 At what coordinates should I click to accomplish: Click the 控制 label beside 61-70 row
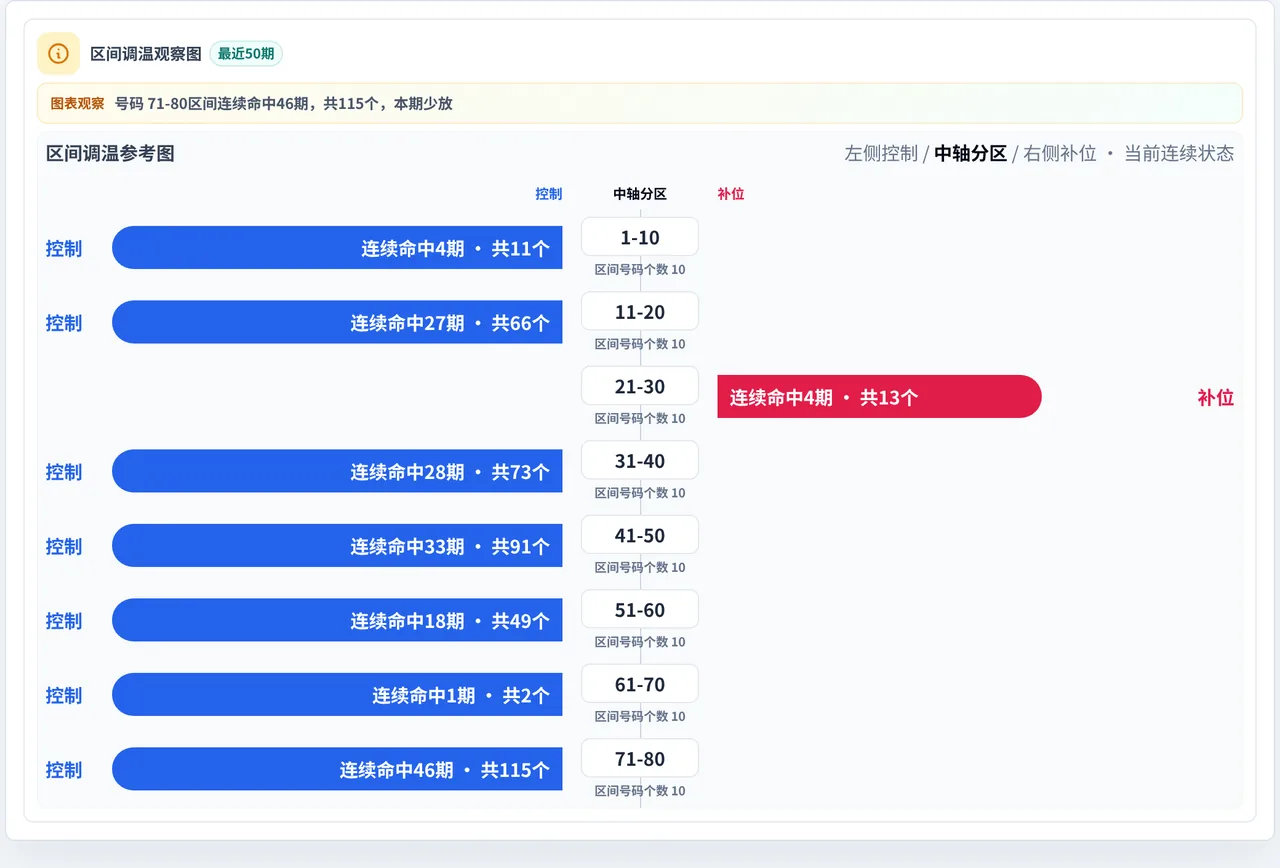[x=64, y=695]
